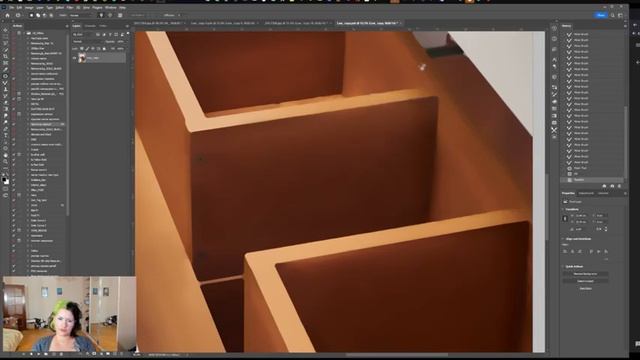
Task: Open the Window menu
Action: (111, 7)
